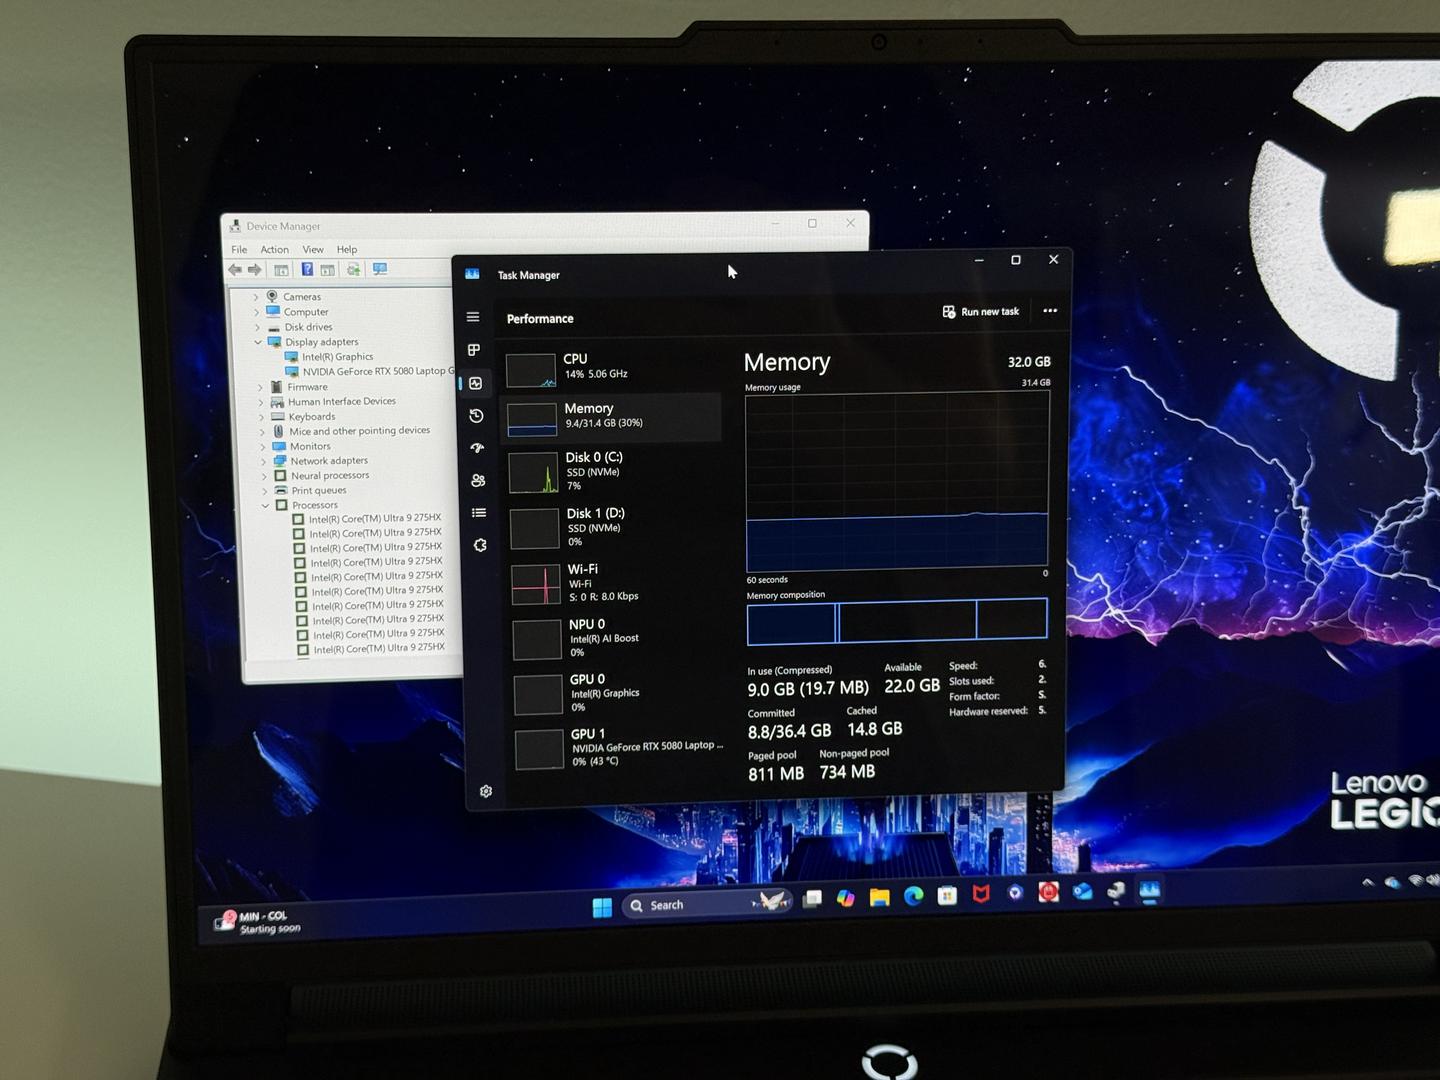This screenshot has height=1080, width=1440.
Task: Click the Task Manager taskbar icon
Action: coord(1150,890)
